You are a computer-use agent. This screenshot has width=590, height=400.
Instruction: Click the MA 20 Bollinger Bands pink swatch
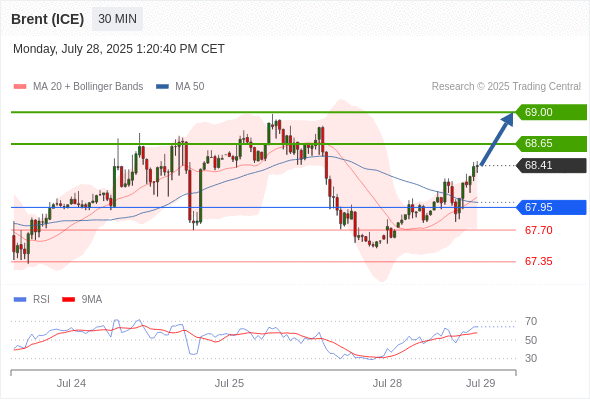tap(20, 87)
